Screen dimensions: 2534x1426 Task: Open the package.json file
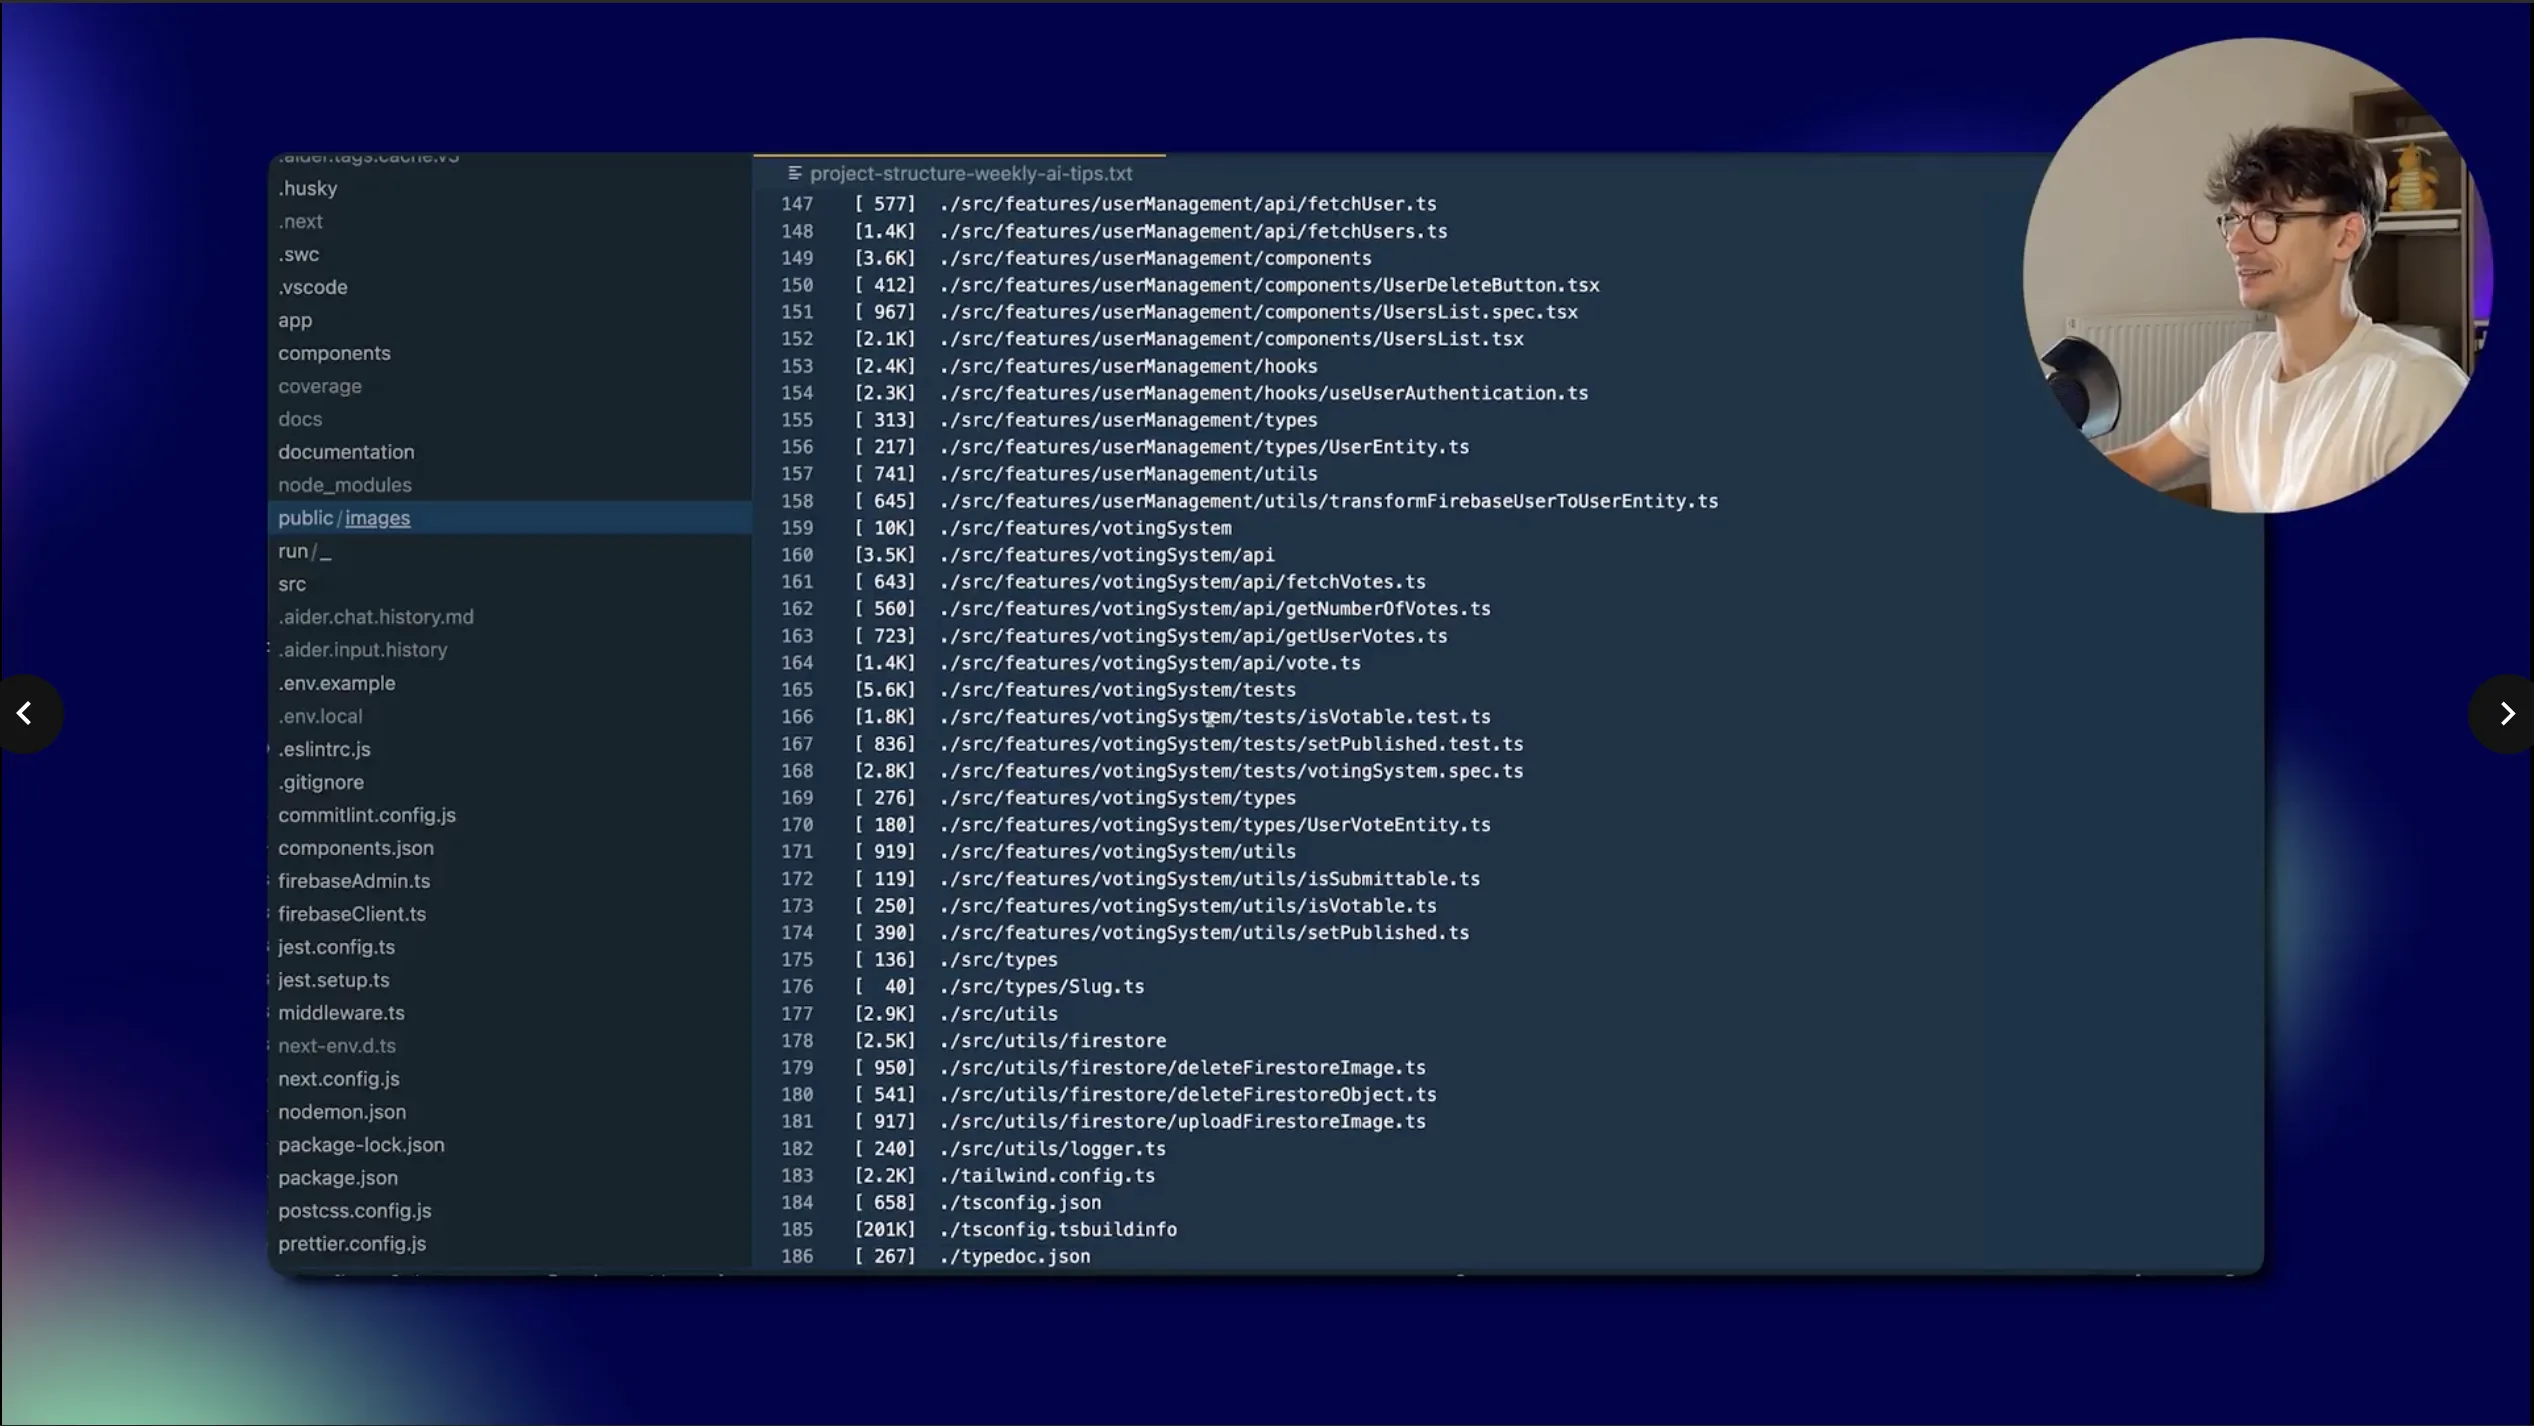(x=338, y=1178)
